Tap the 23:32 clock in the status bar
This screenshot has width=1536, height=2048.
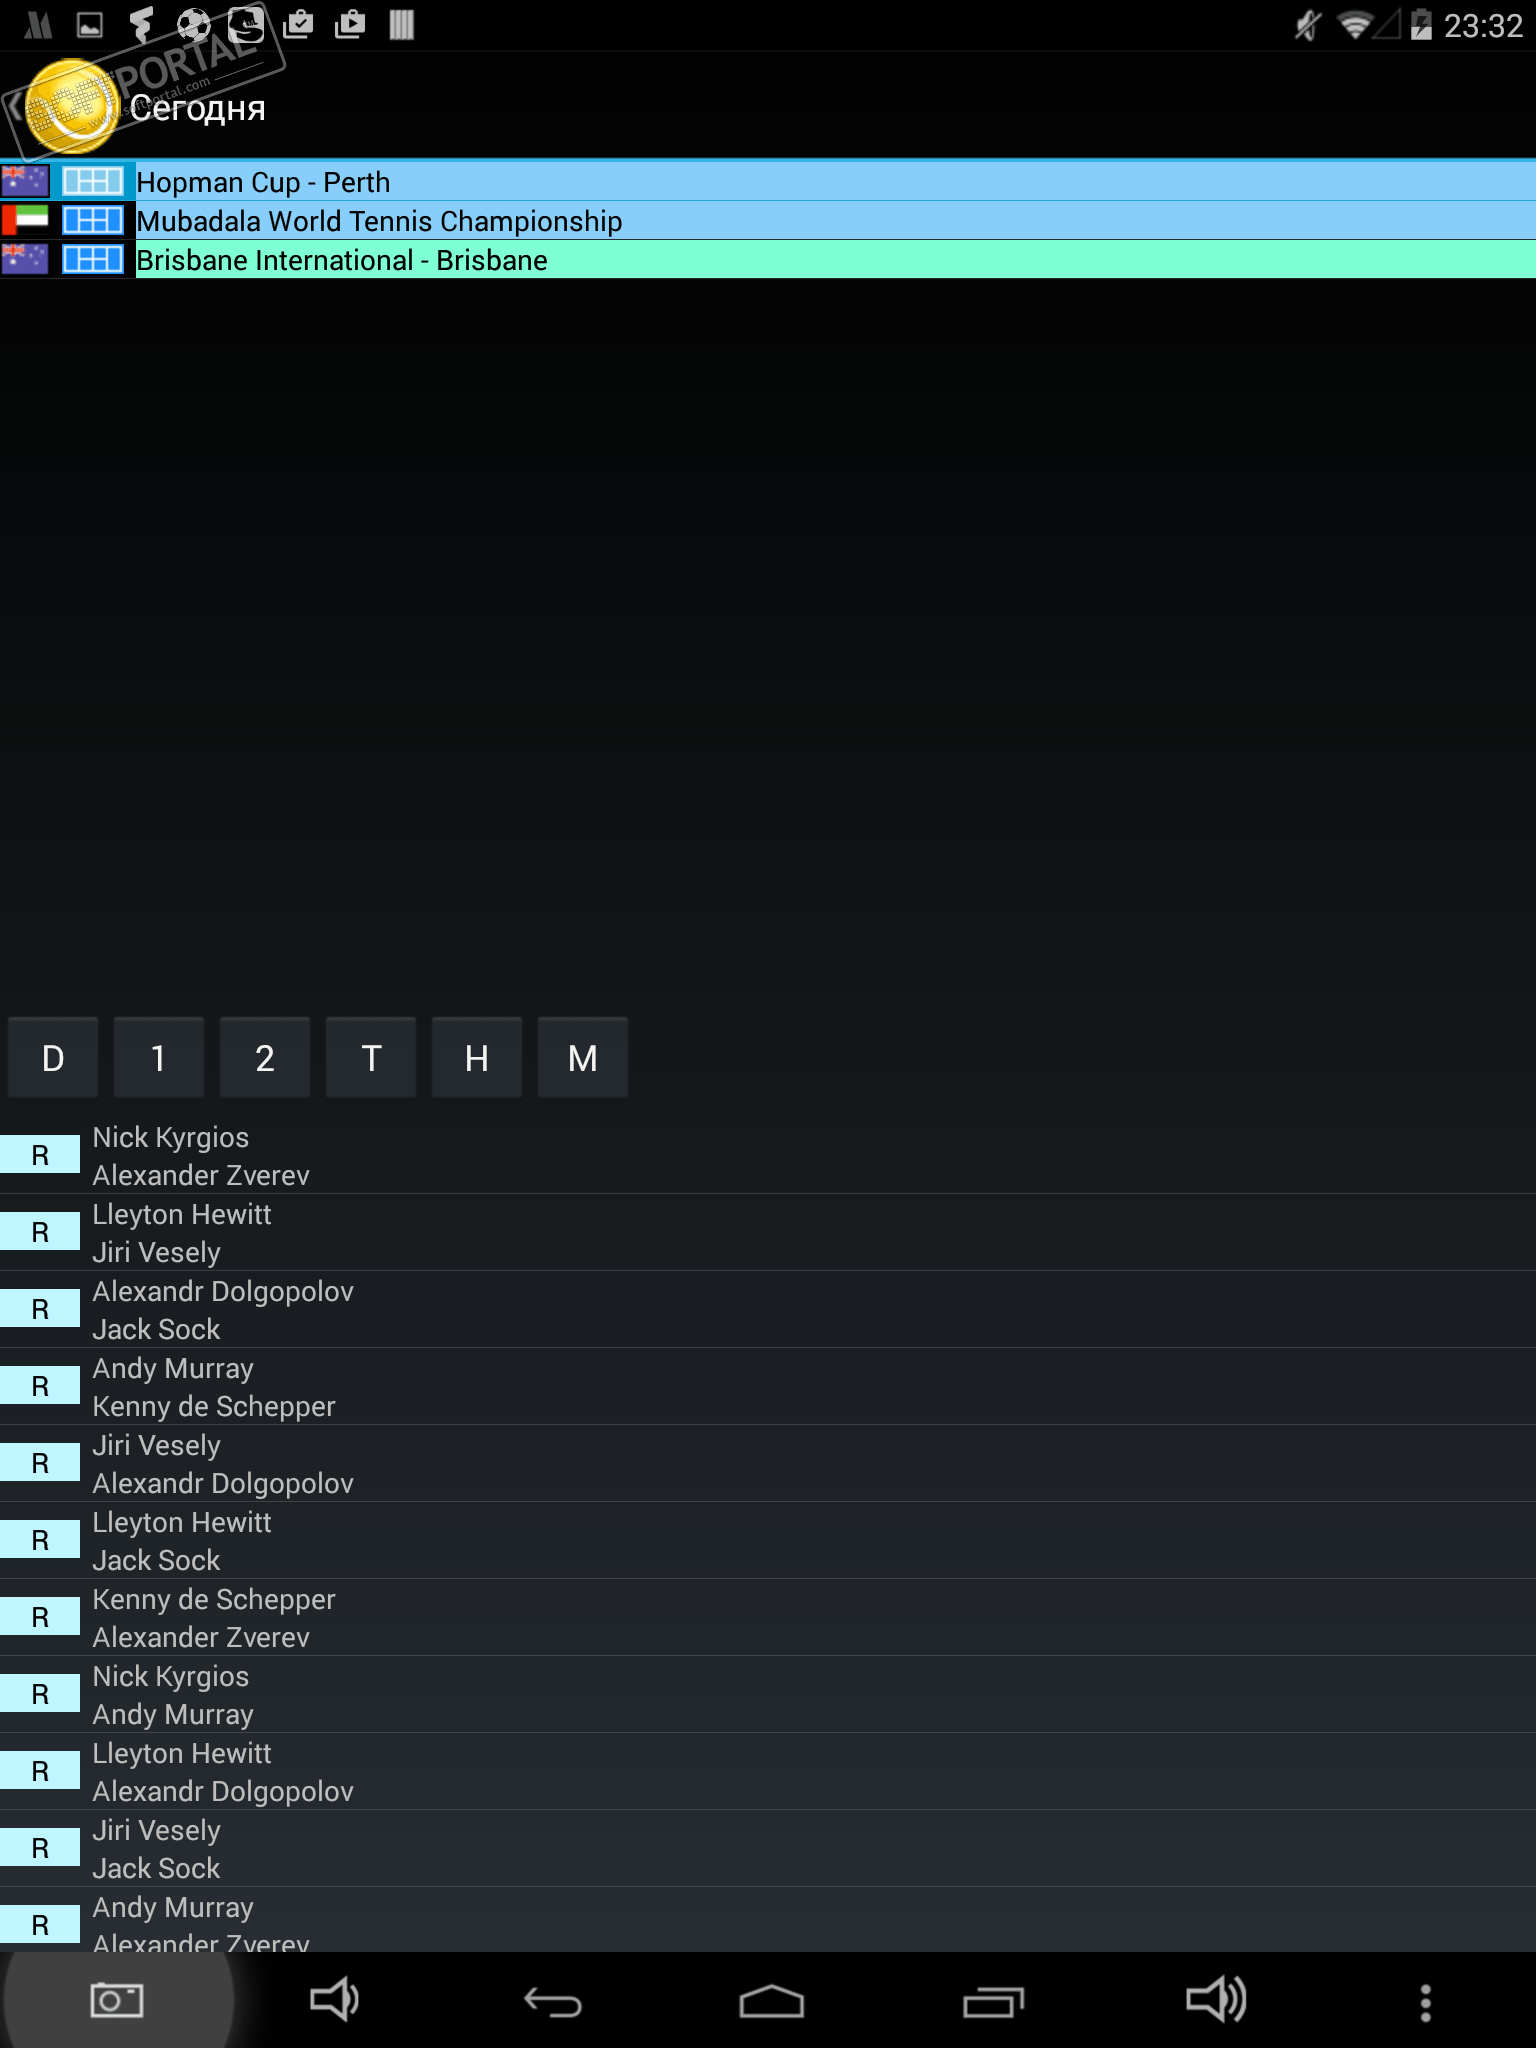pos(1483,25)
